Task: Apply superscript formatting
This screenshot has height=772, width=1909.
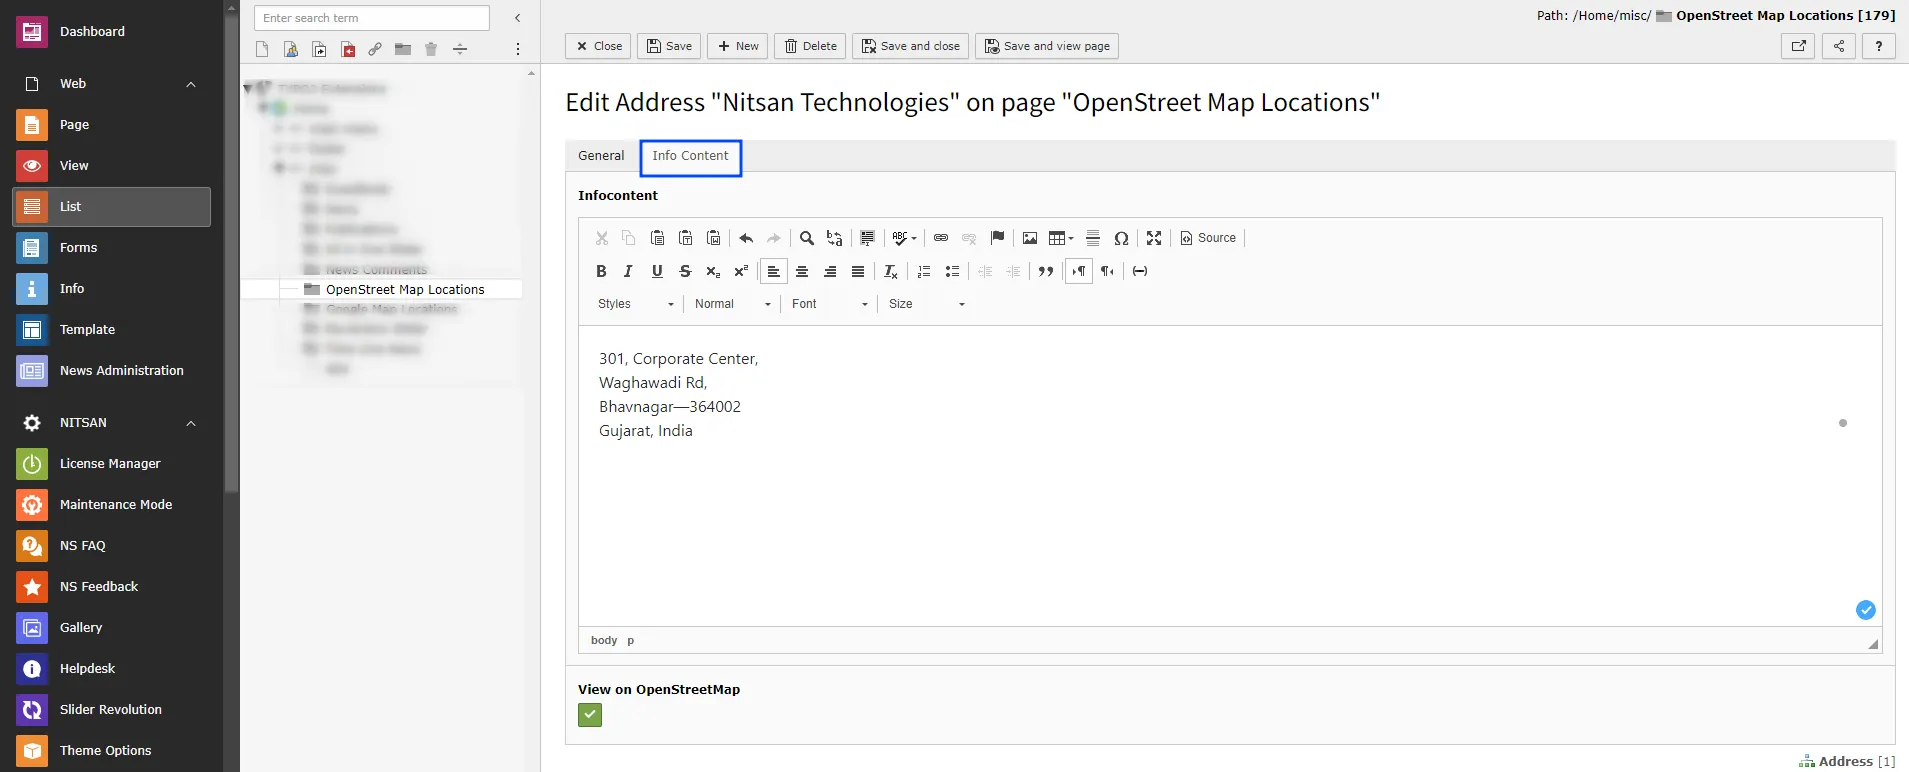Action: click(741, 271)
